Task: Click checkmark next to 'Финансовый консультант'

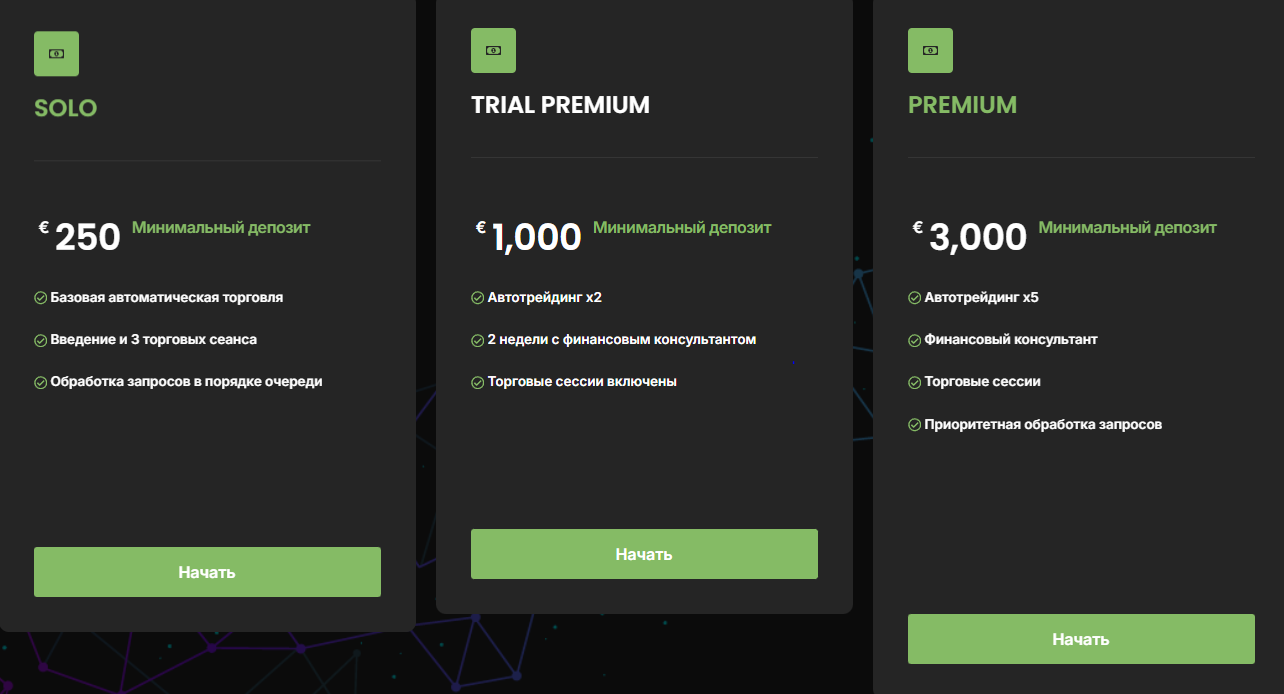Action: (914, 339)
